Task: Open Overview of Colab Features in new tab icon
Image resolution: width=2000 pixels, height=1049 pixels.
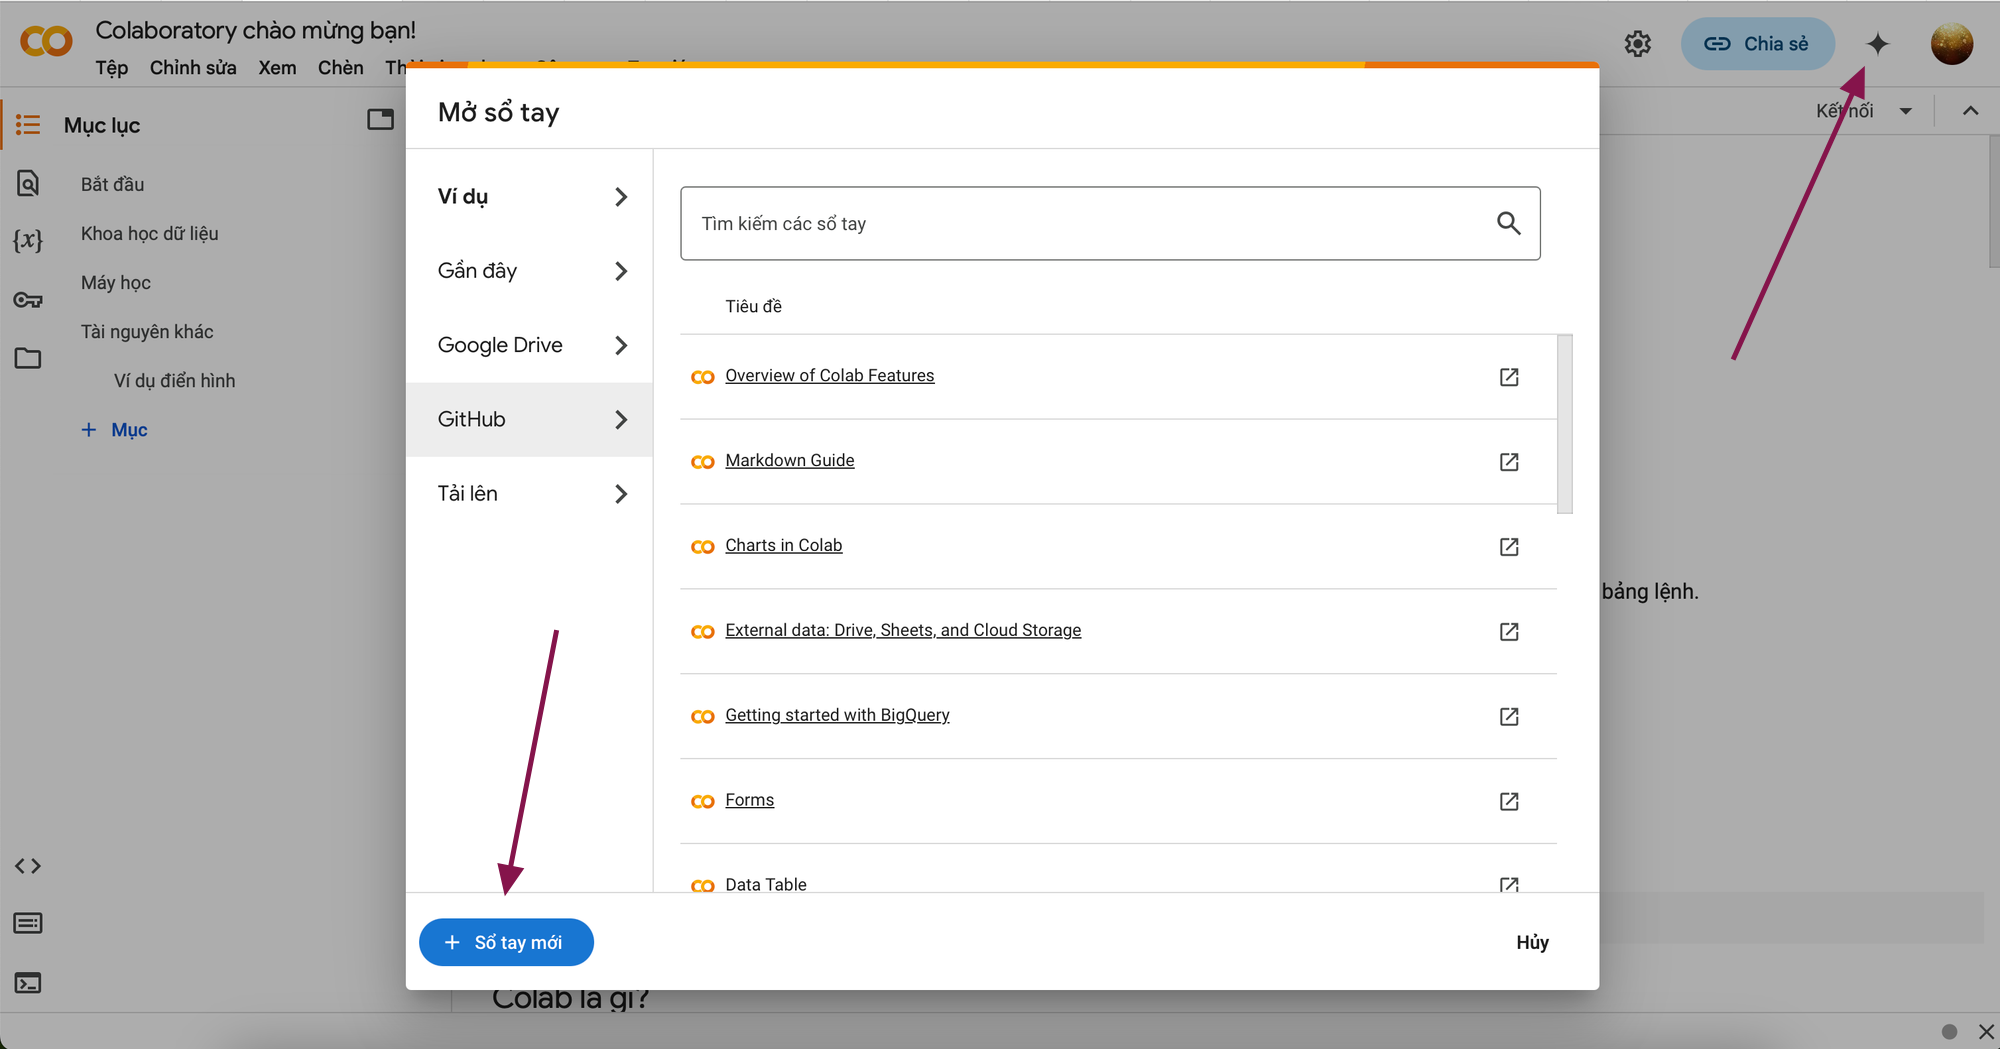Action: 1509,377
